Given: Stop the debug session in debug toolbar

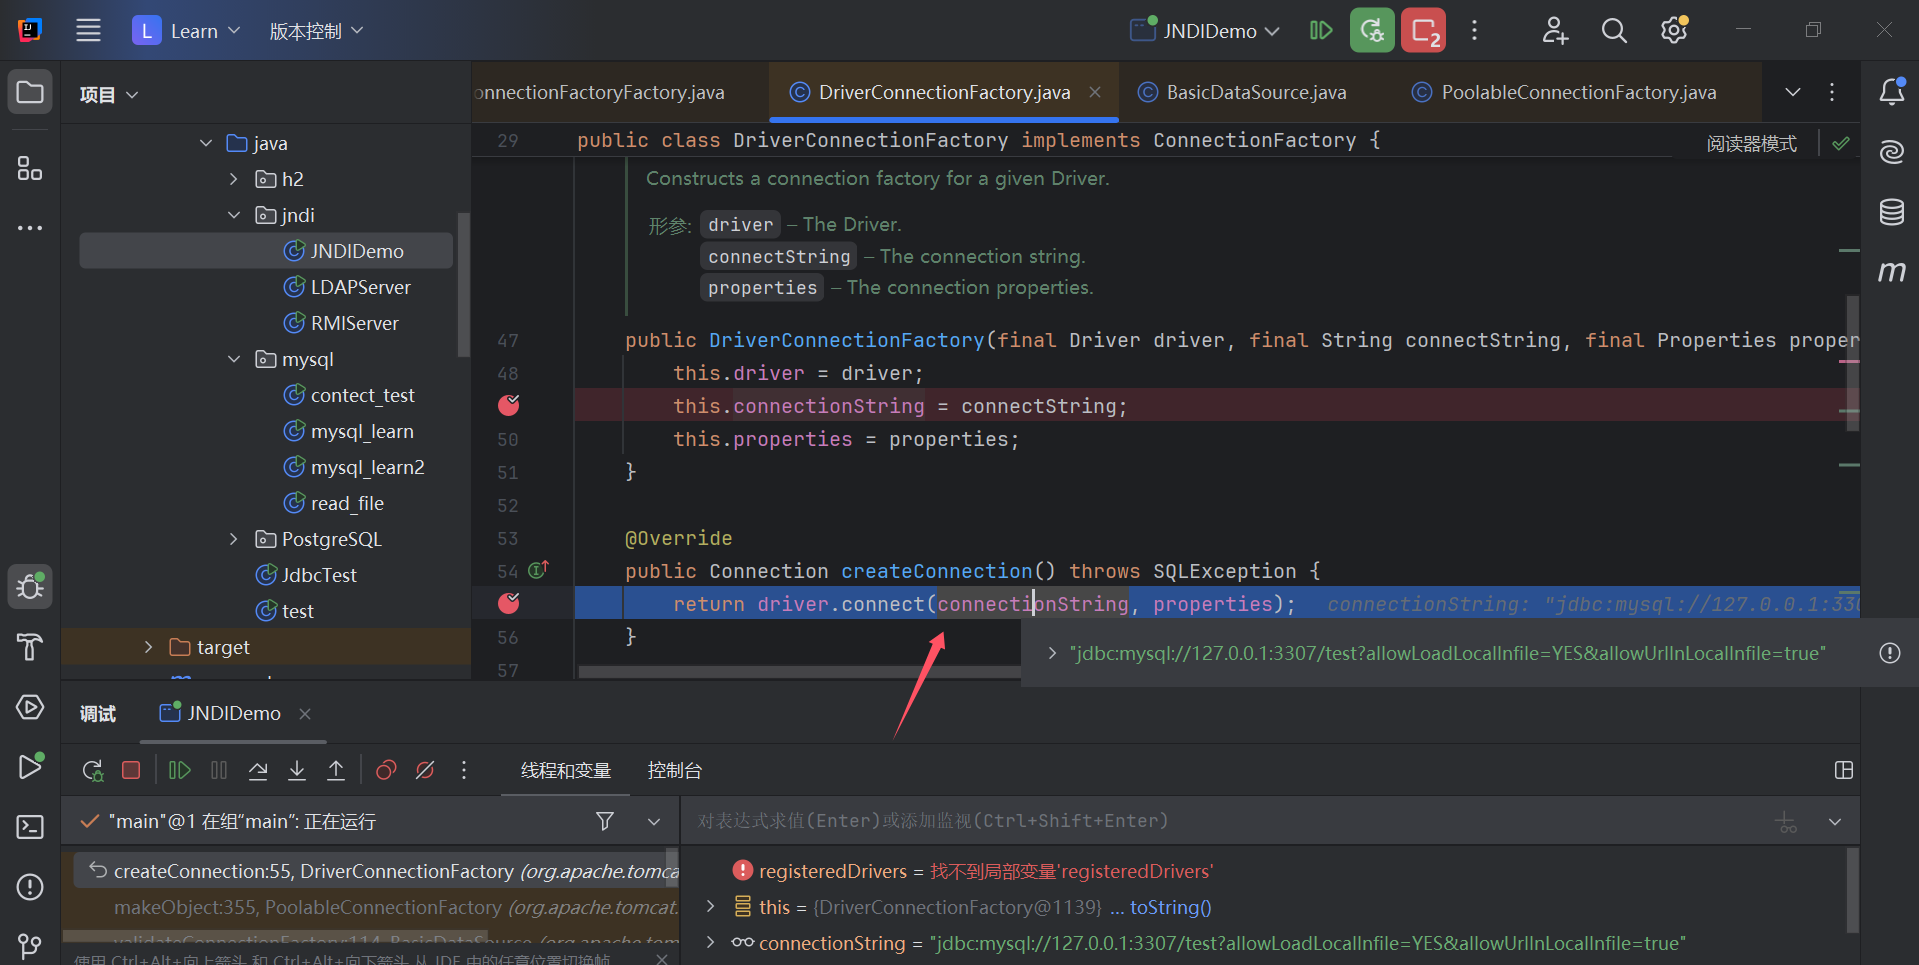Looking at the screenshot, I should click(x=131, y=770).
